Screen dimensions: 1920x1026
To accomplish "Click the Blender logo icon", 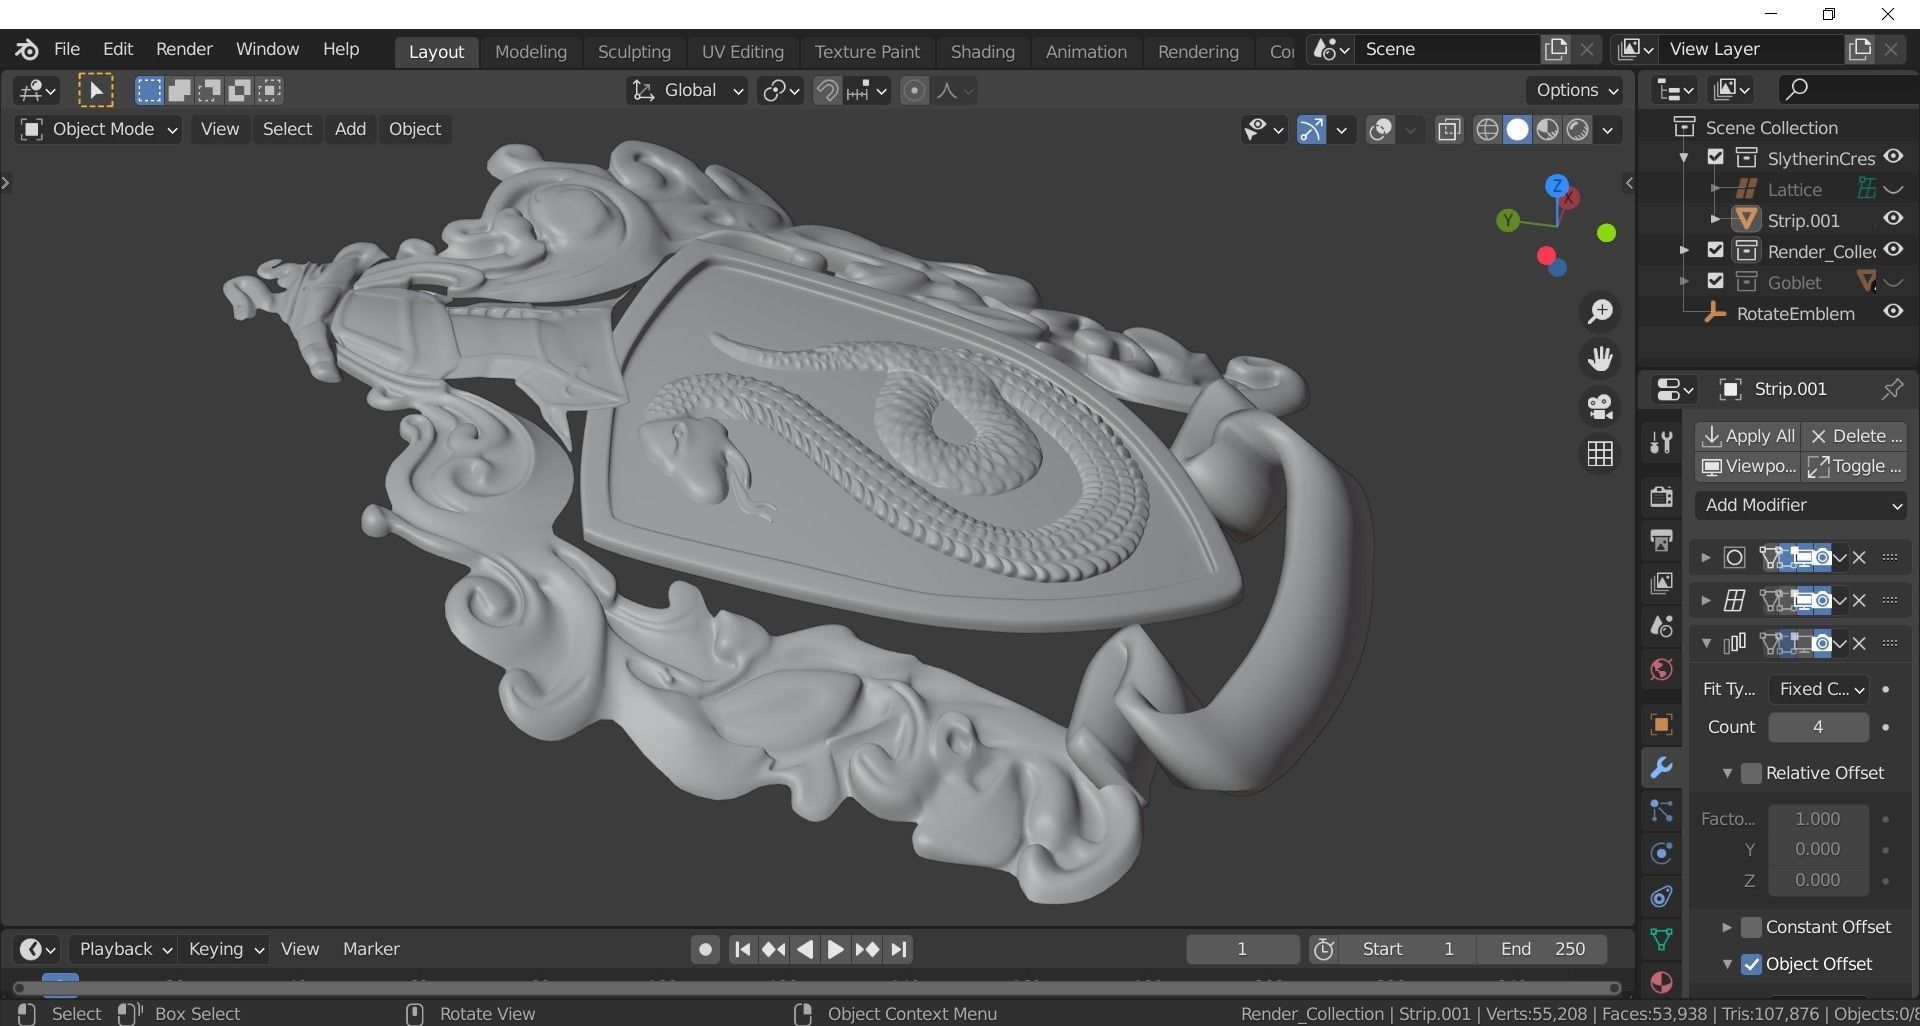I will coord(27,49).
